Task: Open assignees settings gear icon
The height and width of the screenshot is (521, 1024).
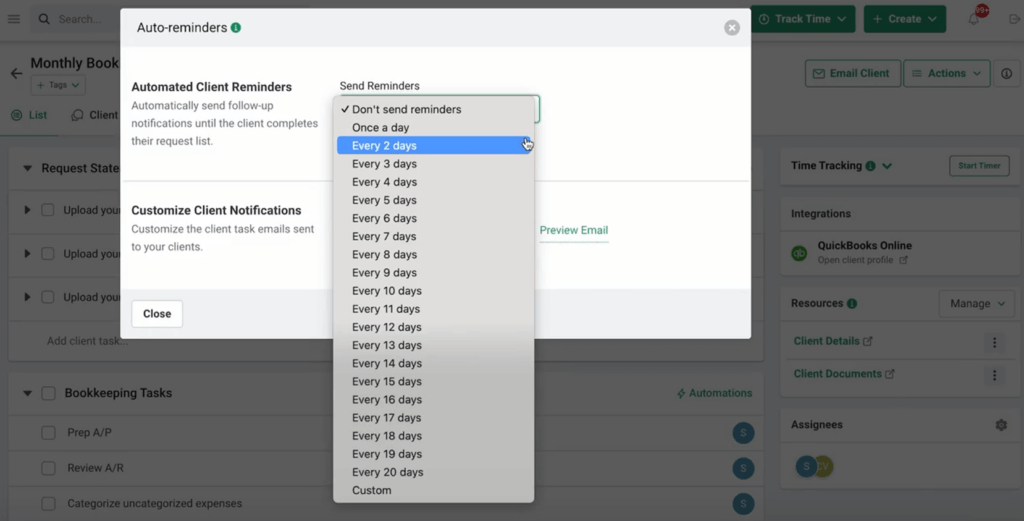Action: tap(1001, 425)
